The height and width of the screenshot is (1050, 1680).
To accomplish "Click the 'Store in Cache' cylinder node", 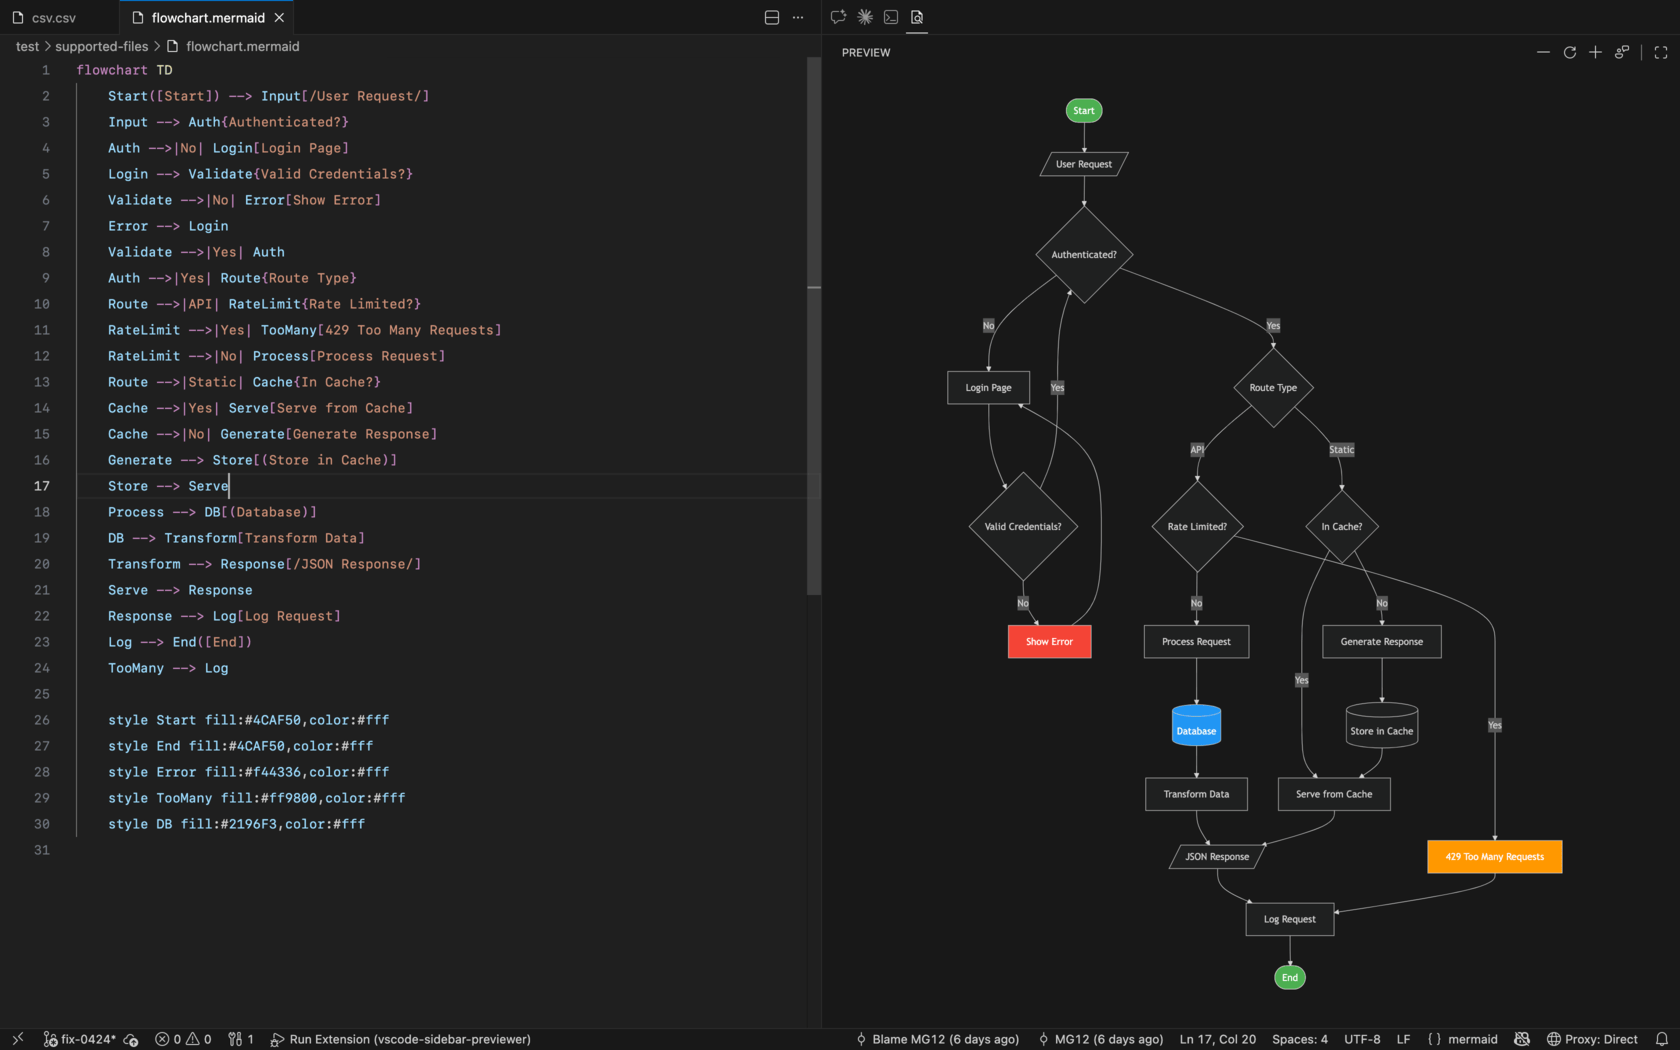I will (x=1382, y=726).
